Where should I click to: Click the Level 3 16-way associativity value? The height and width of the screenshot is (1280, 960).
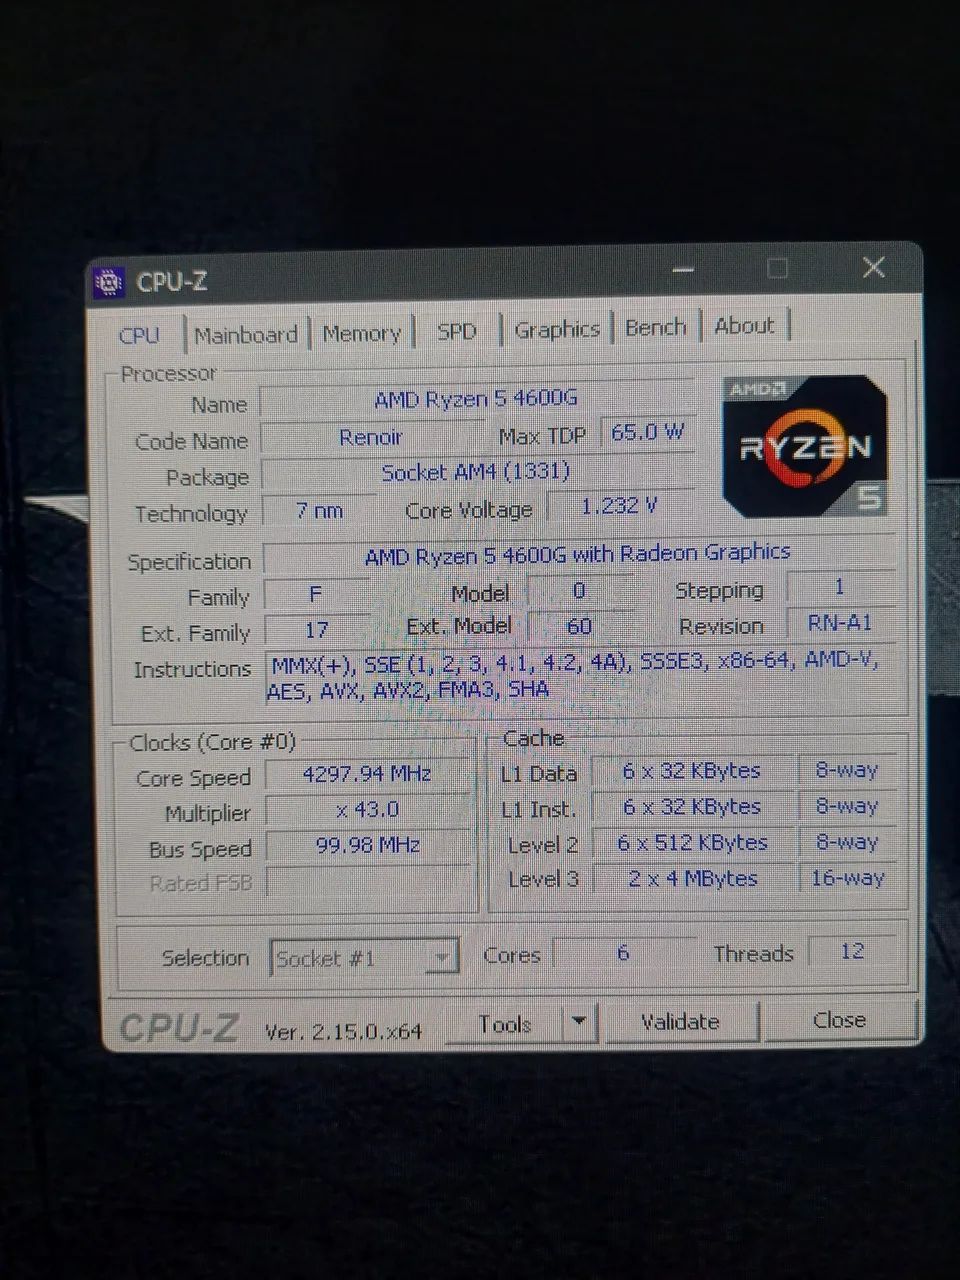pos(847,878)
